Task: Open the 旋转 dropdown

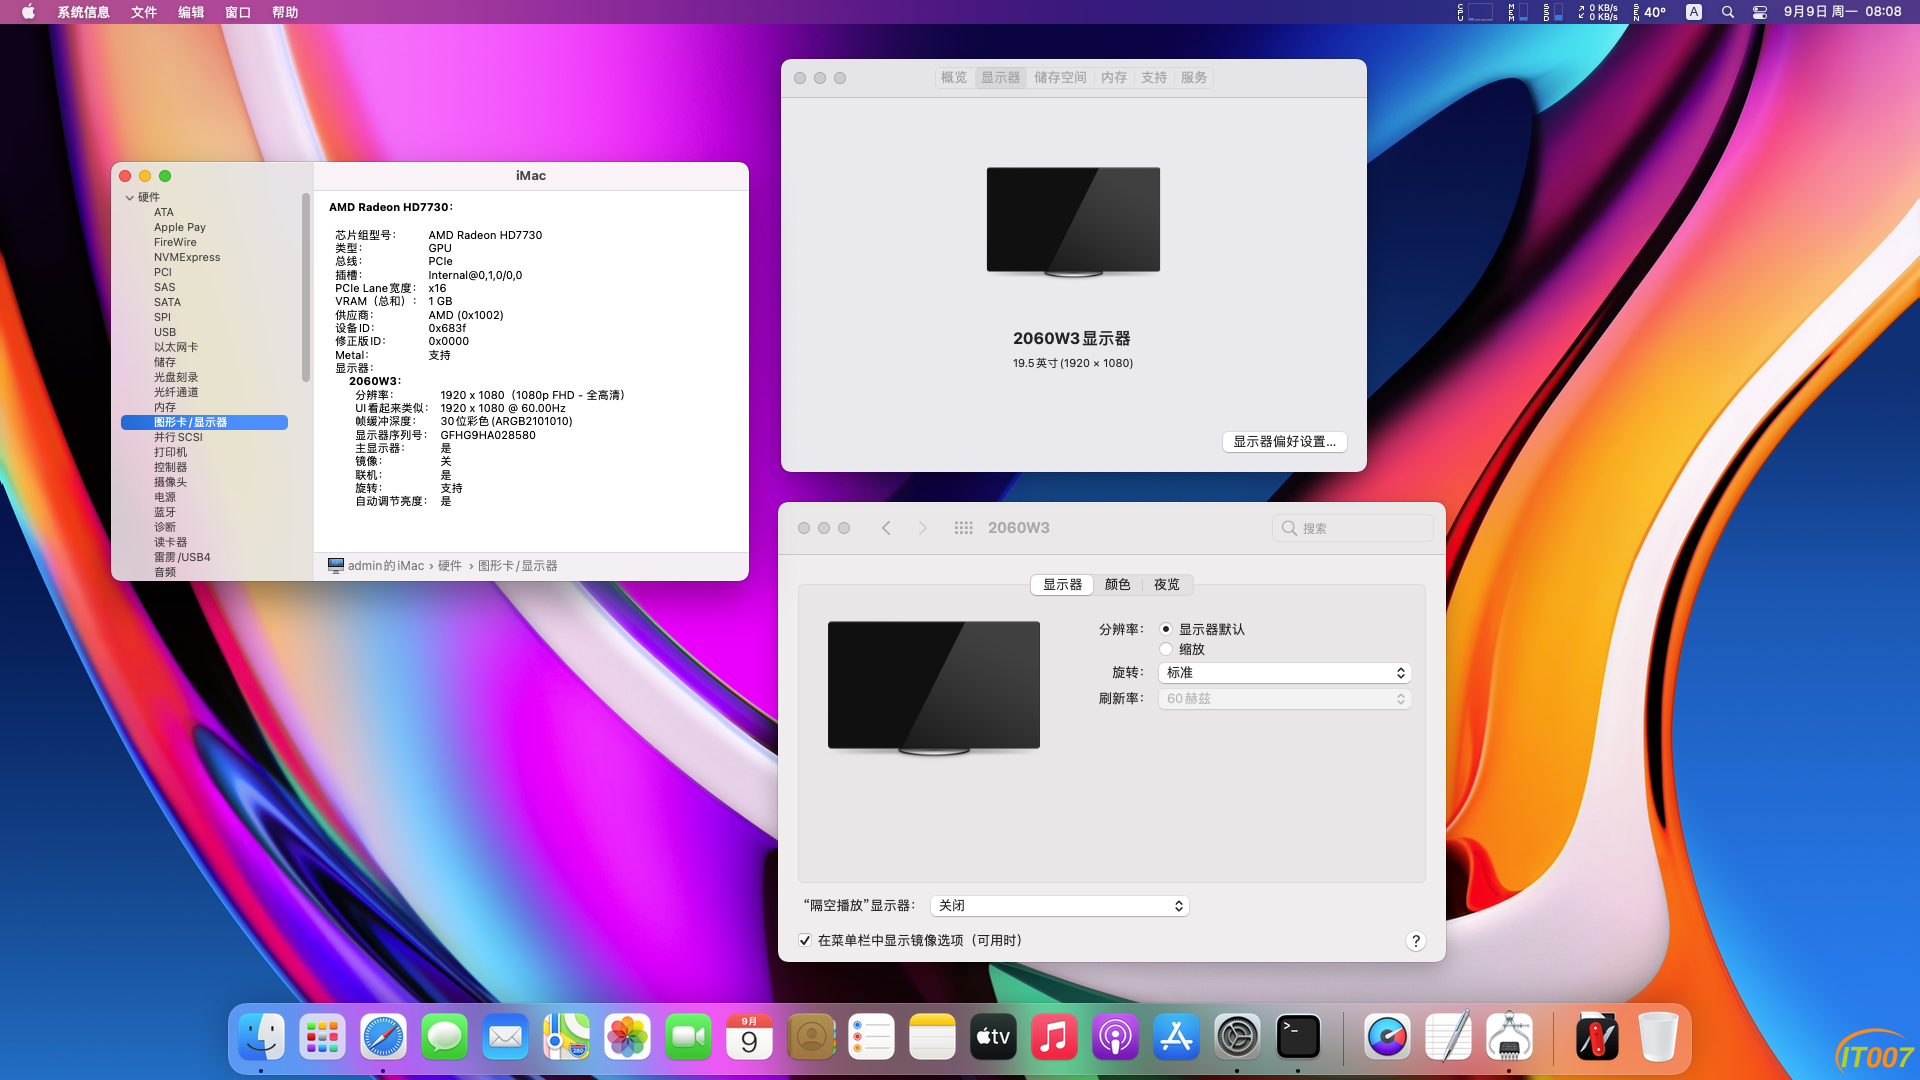Action: [1284, 673]
